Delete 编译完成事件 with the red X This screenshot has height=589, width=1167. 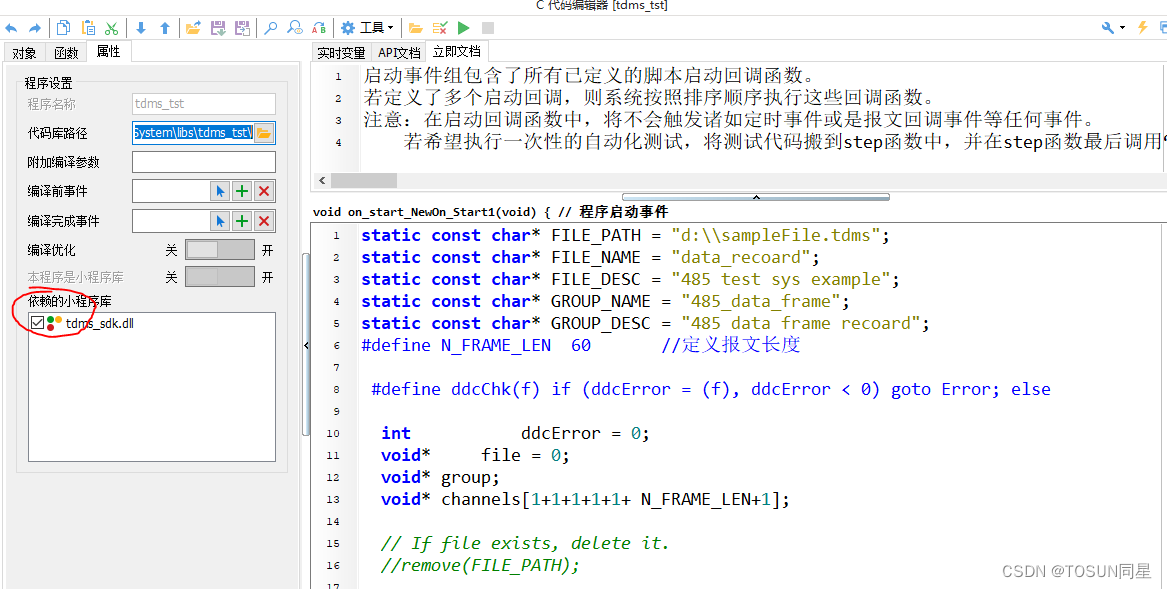[263, 221]
